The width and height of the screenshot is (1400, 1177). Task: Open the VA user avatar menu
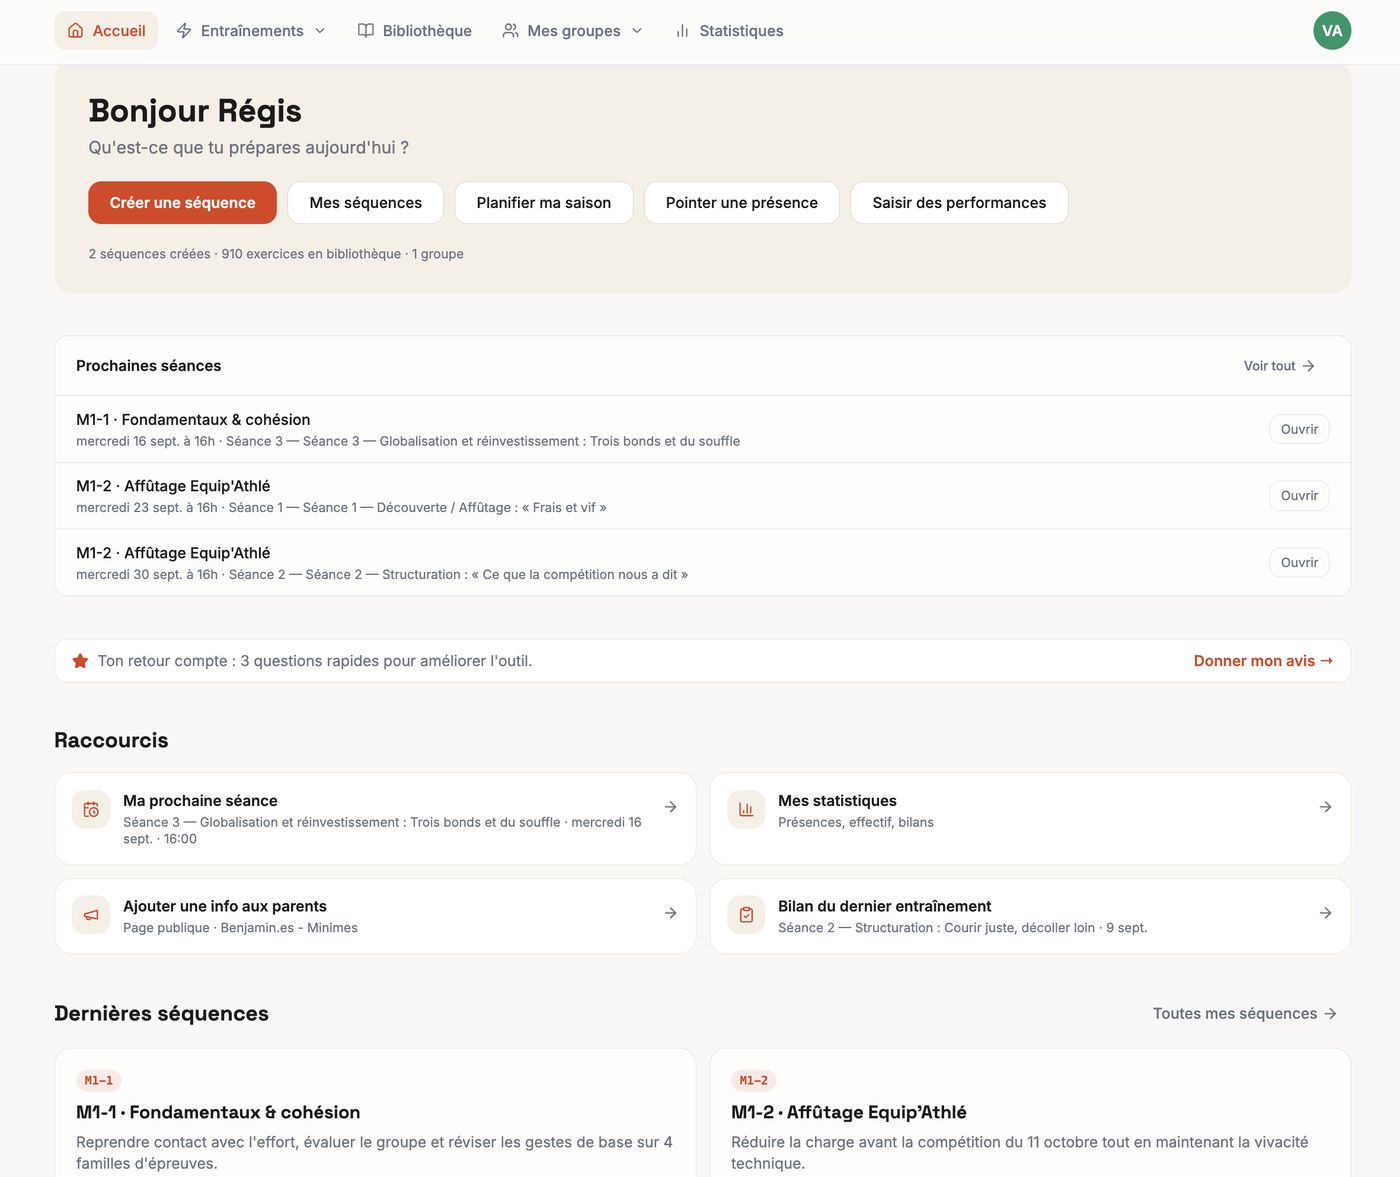tap(1332, 31)
